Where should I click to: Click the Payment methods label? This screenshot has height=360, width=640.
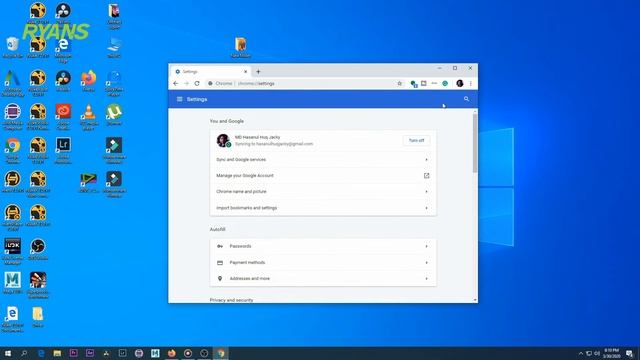pos(247,262)
